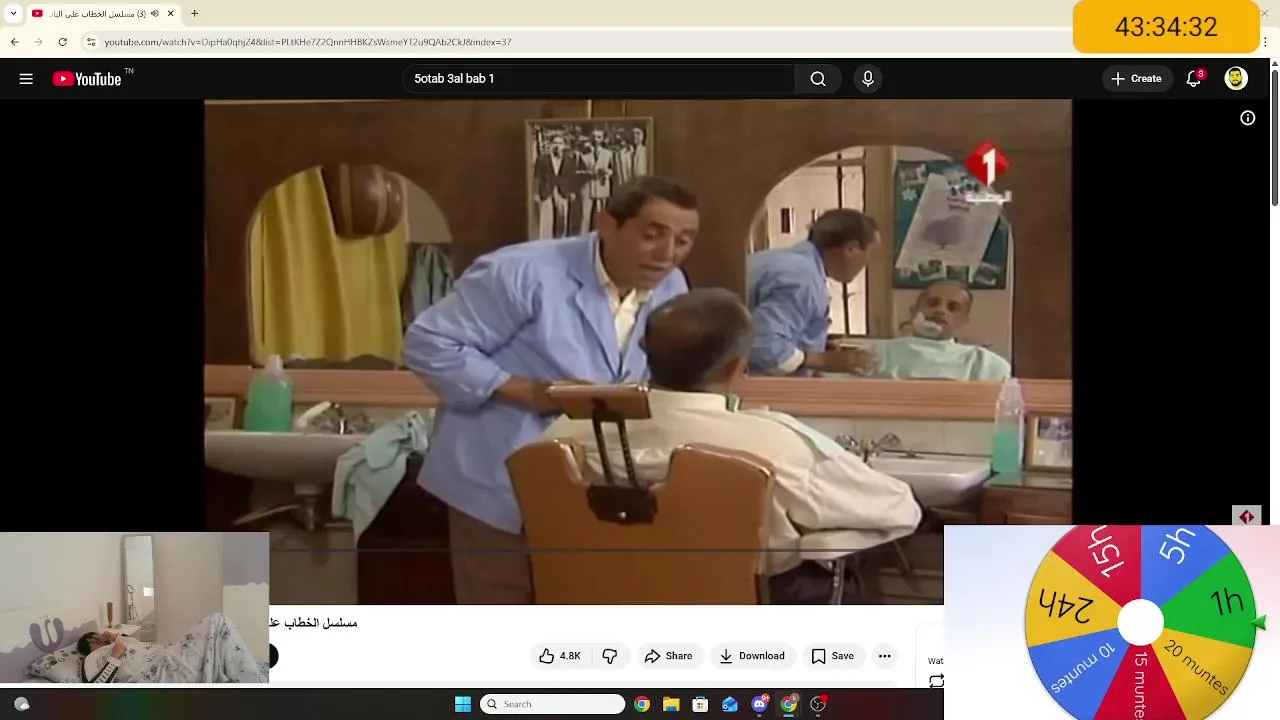Select the YouTube video tab
The height and width of the screenshot is (720, 1280).
(x=103, y=14)
